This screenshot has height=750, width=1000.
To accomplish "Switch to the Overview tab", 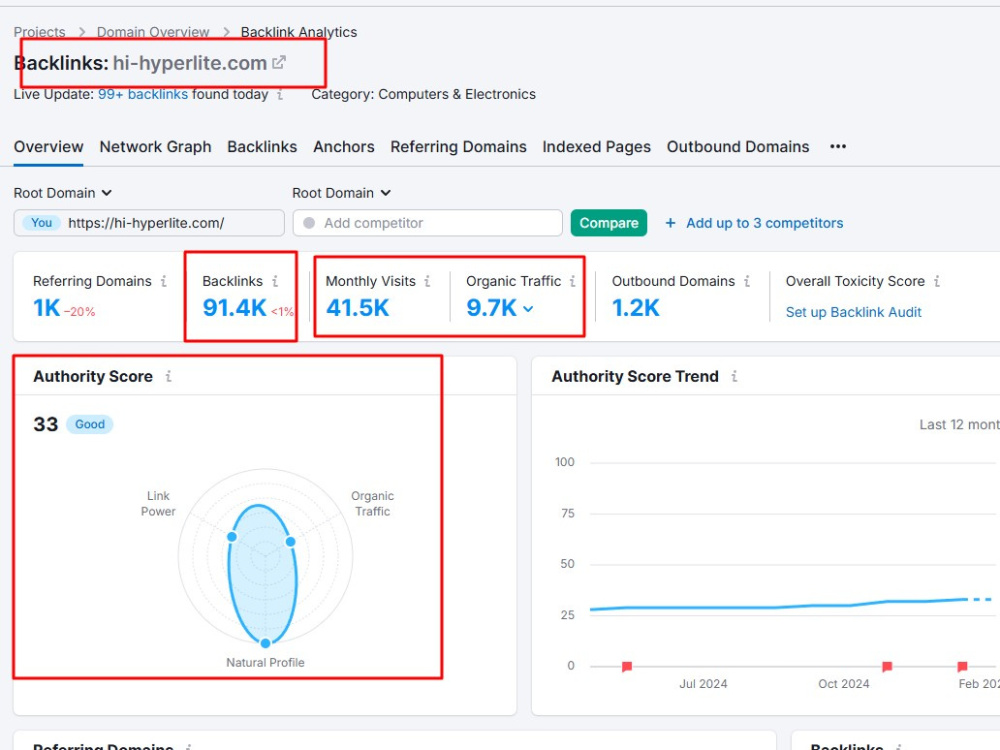I will (48, 147).
